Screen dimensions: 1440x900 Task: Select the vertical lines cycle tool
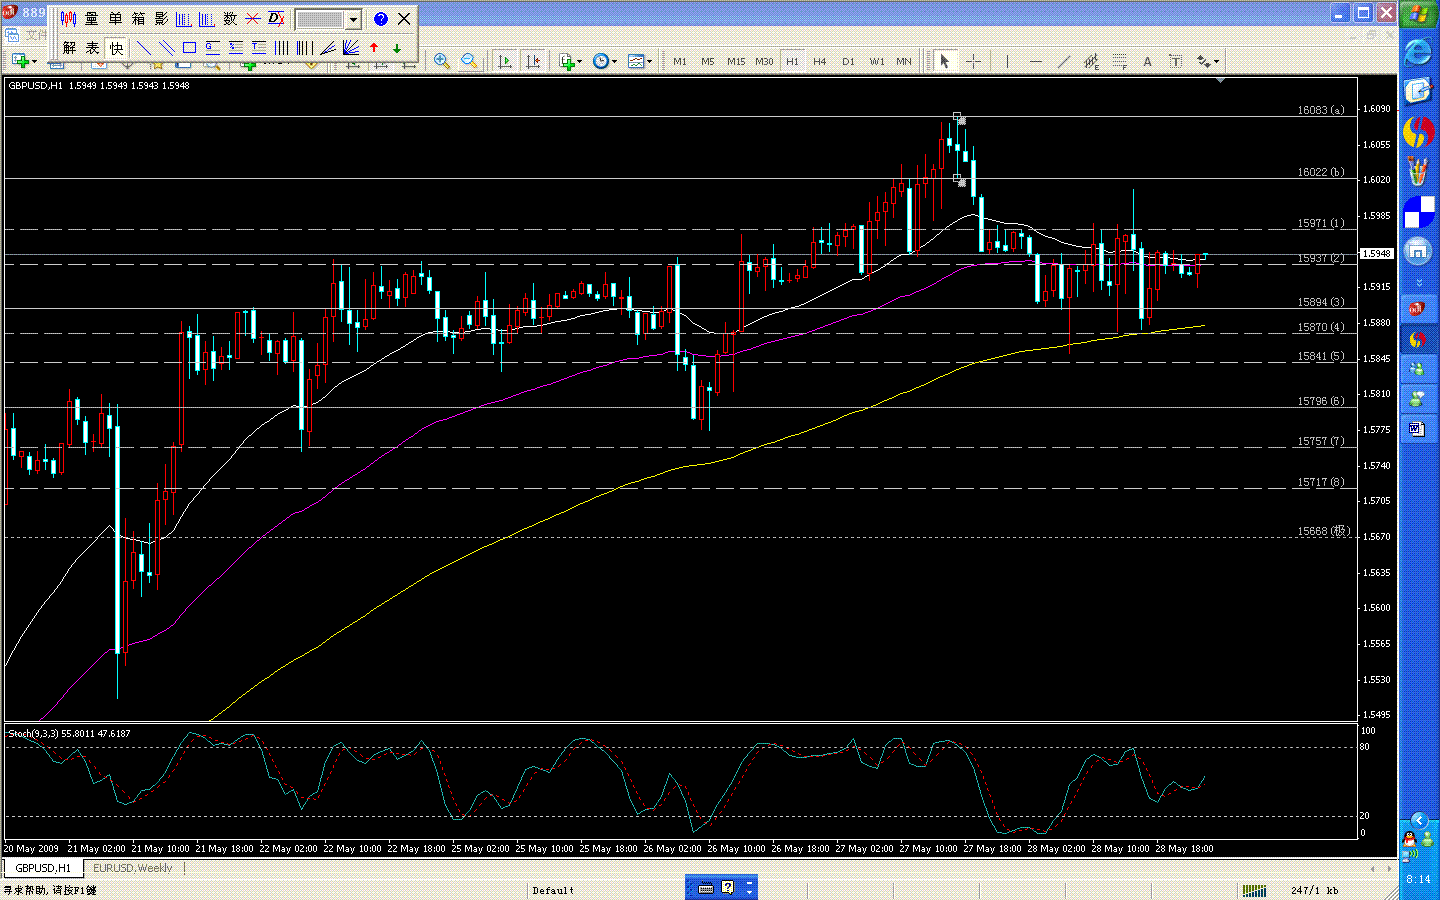282,47
